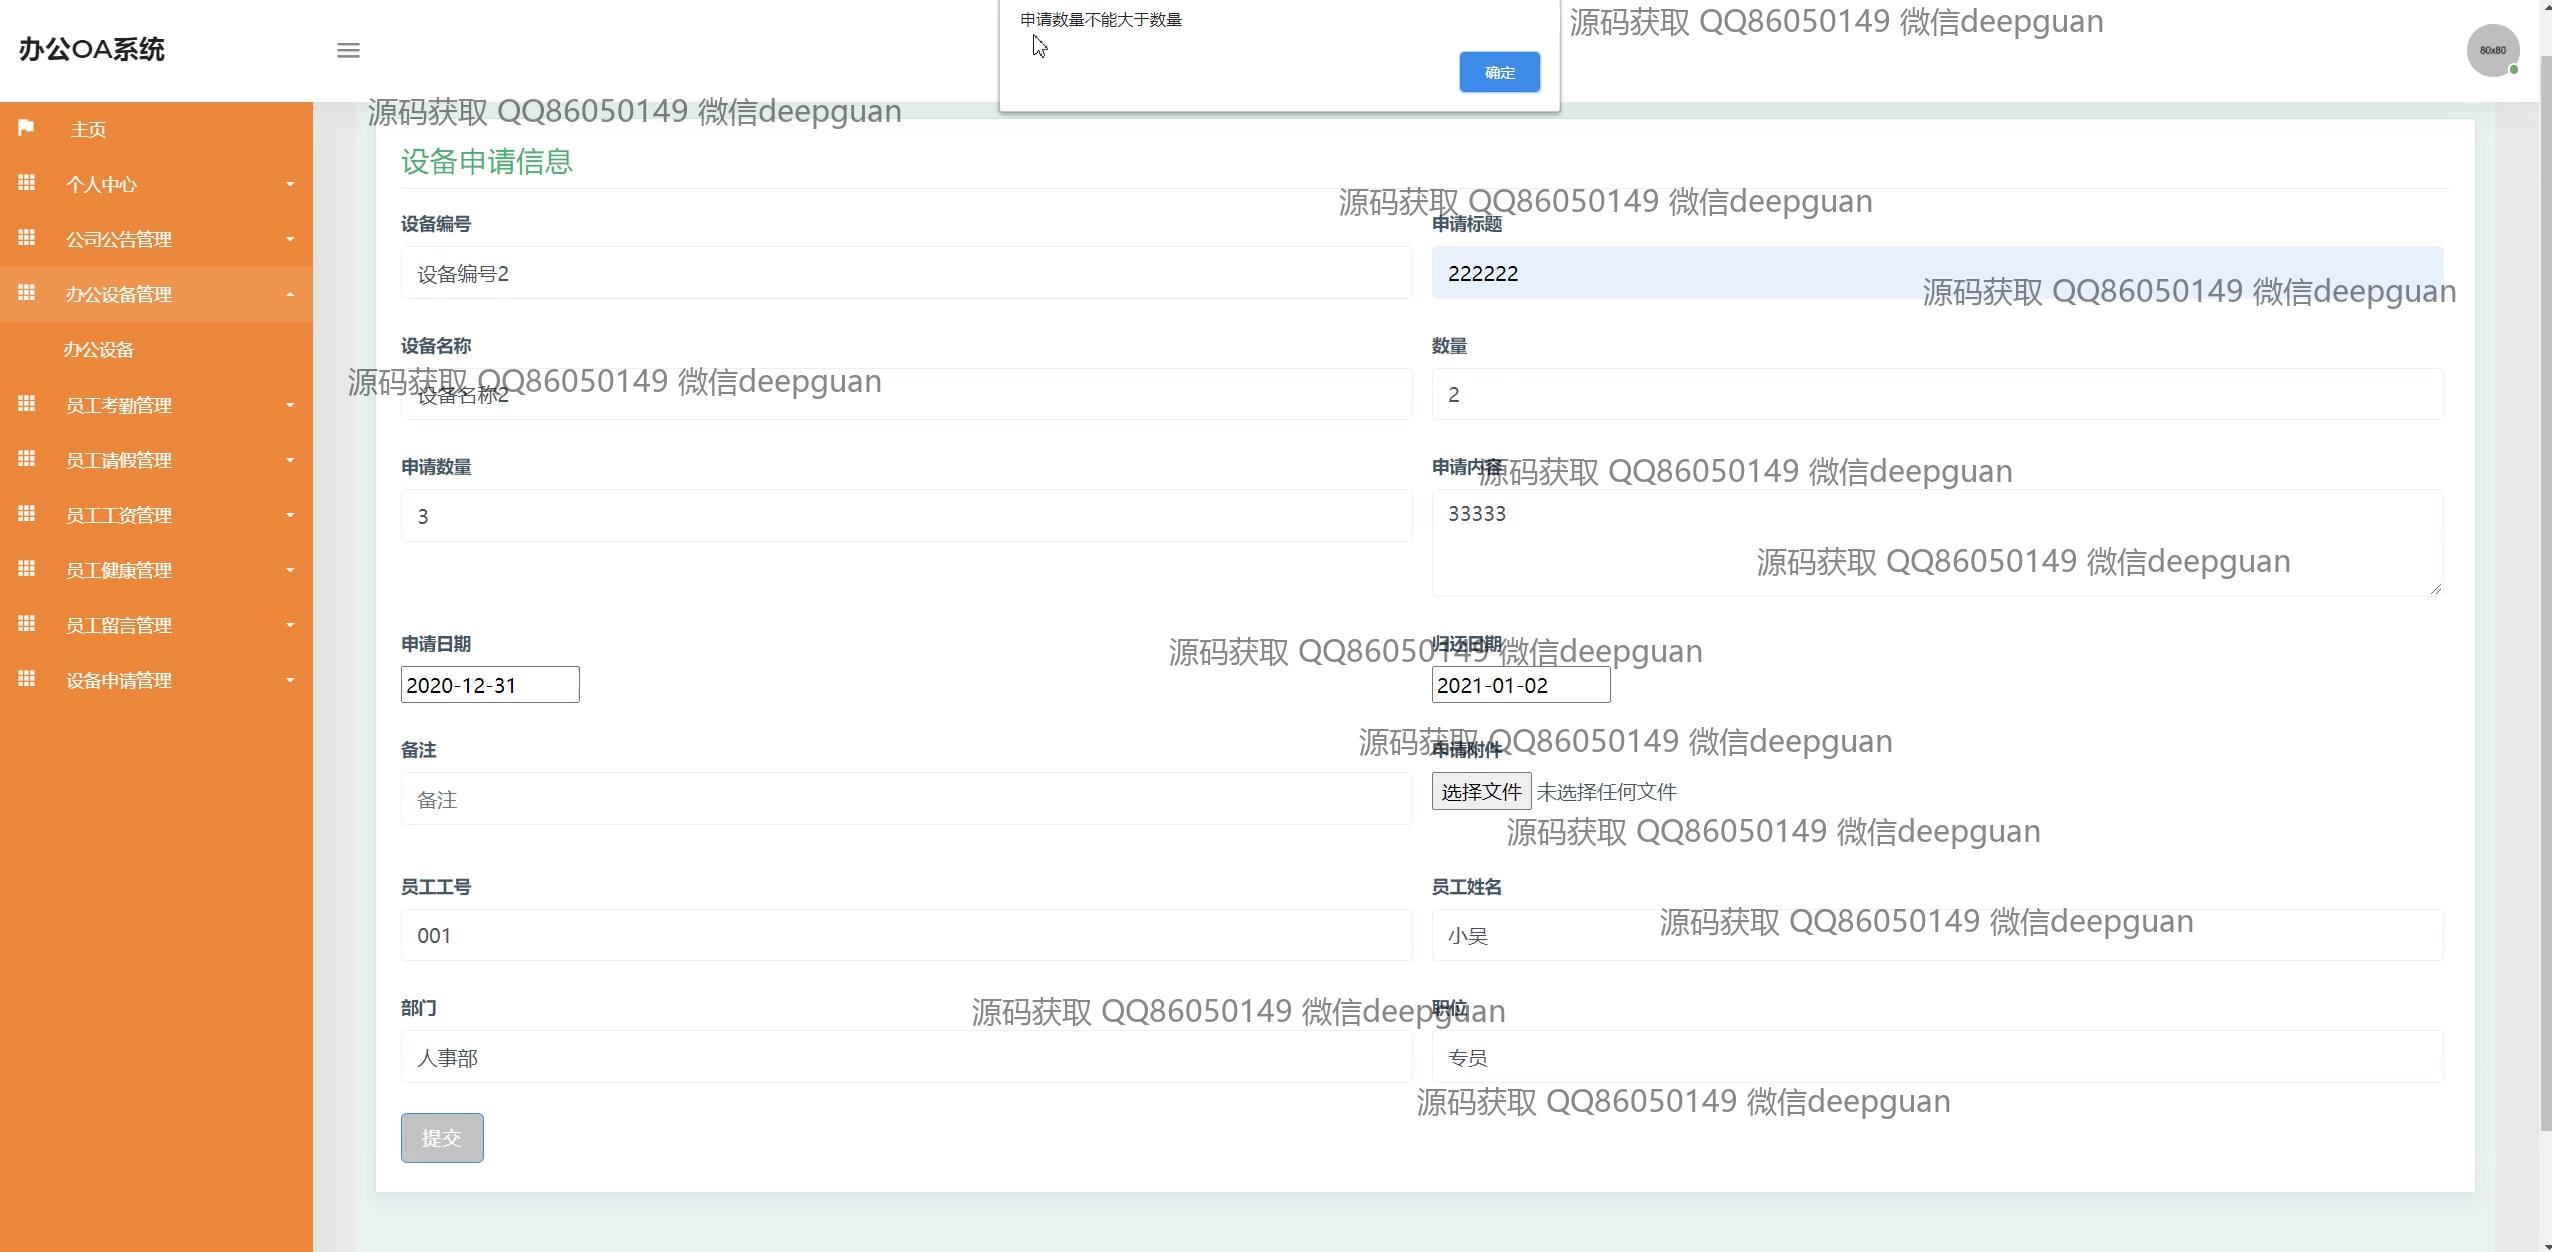Expand the 员工健康管理 dropdown arrow

tap(290, 570)
